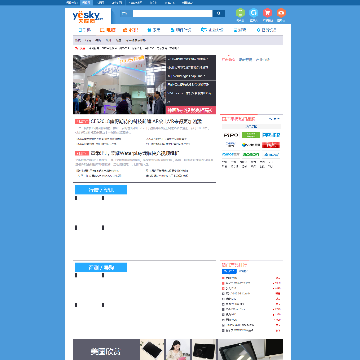The image size is (360, 360).
Task: Open the green hexagon icon in header
Action: pos(240,13)
